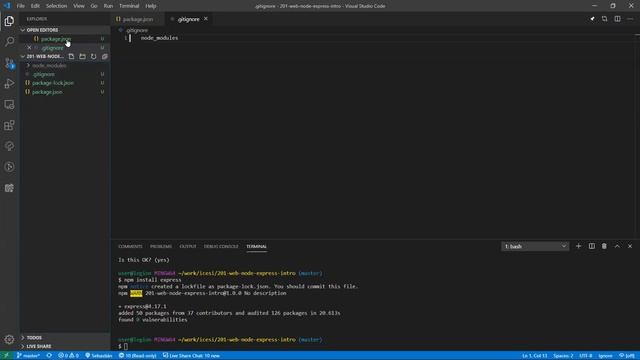Switch to the package.json editor tab

pos(138,19)
